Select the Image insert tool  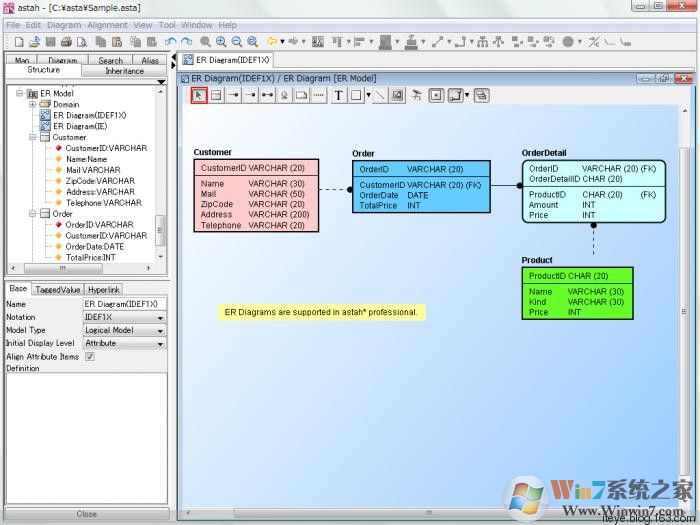tap(397, 95)
